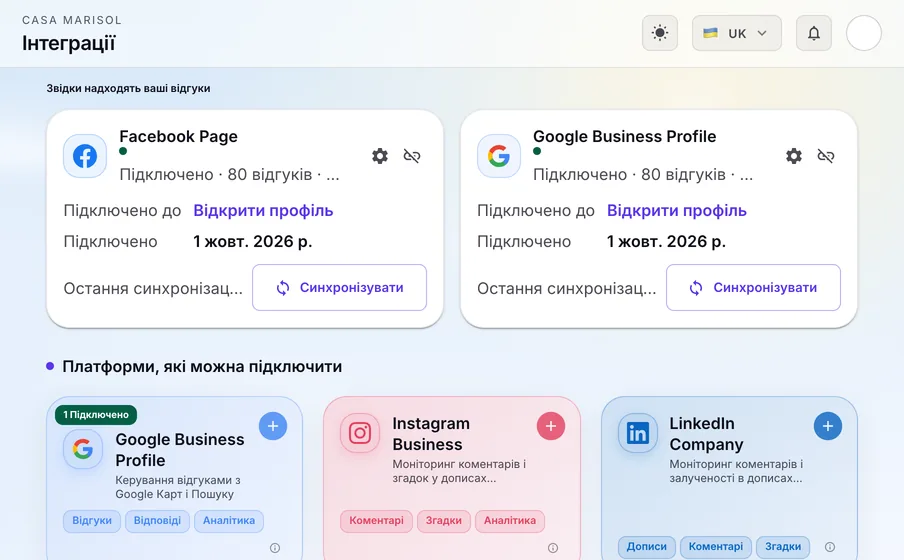Click the LinkedIn Company title

point(706,434)
